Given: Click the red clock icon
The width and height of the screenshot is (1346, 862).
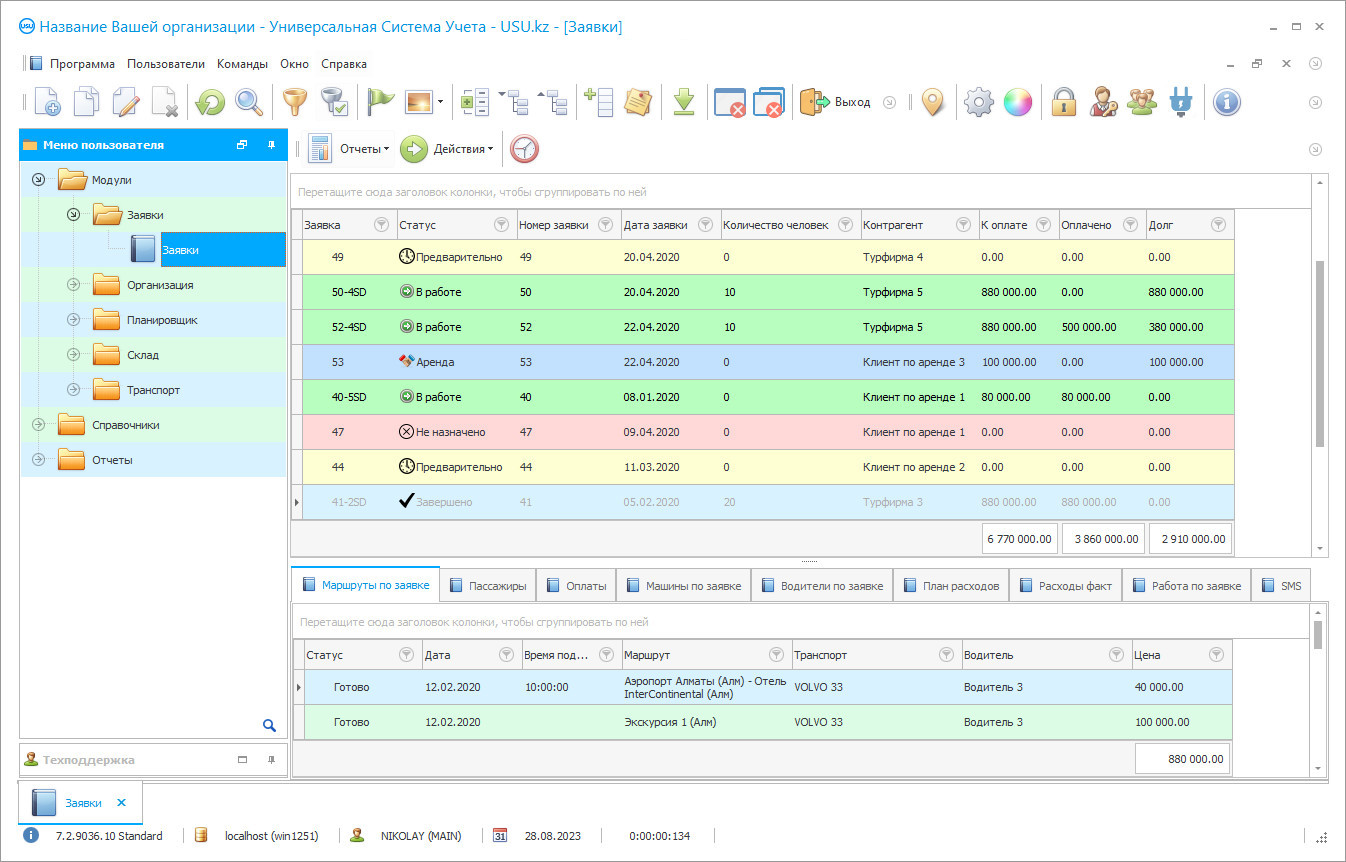Looking at the screenshot, I should [524, 149].
